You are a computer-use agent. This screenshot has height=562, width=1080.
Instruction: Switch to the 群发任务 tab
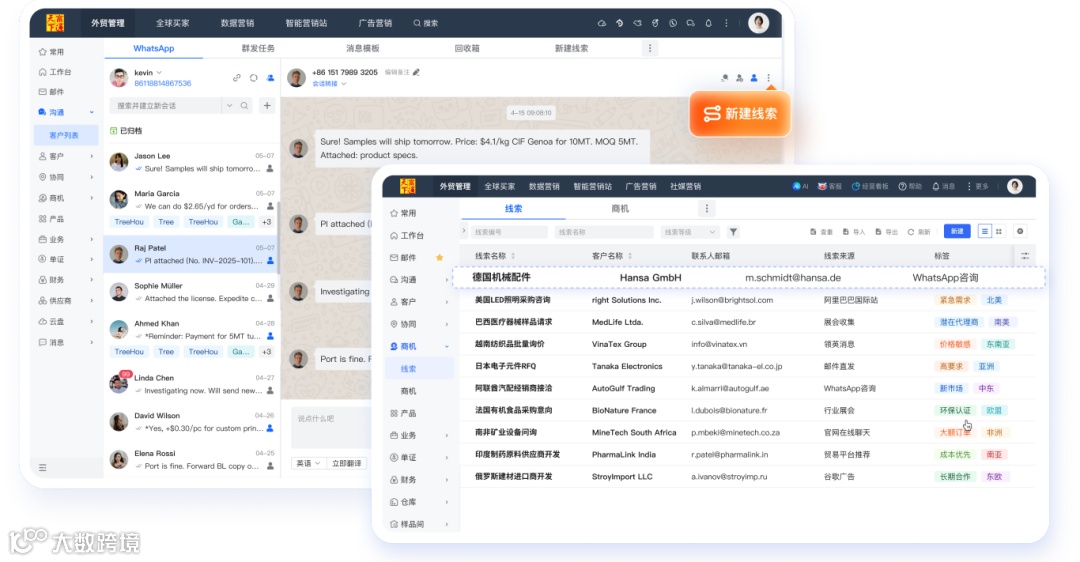coord(258,48)
